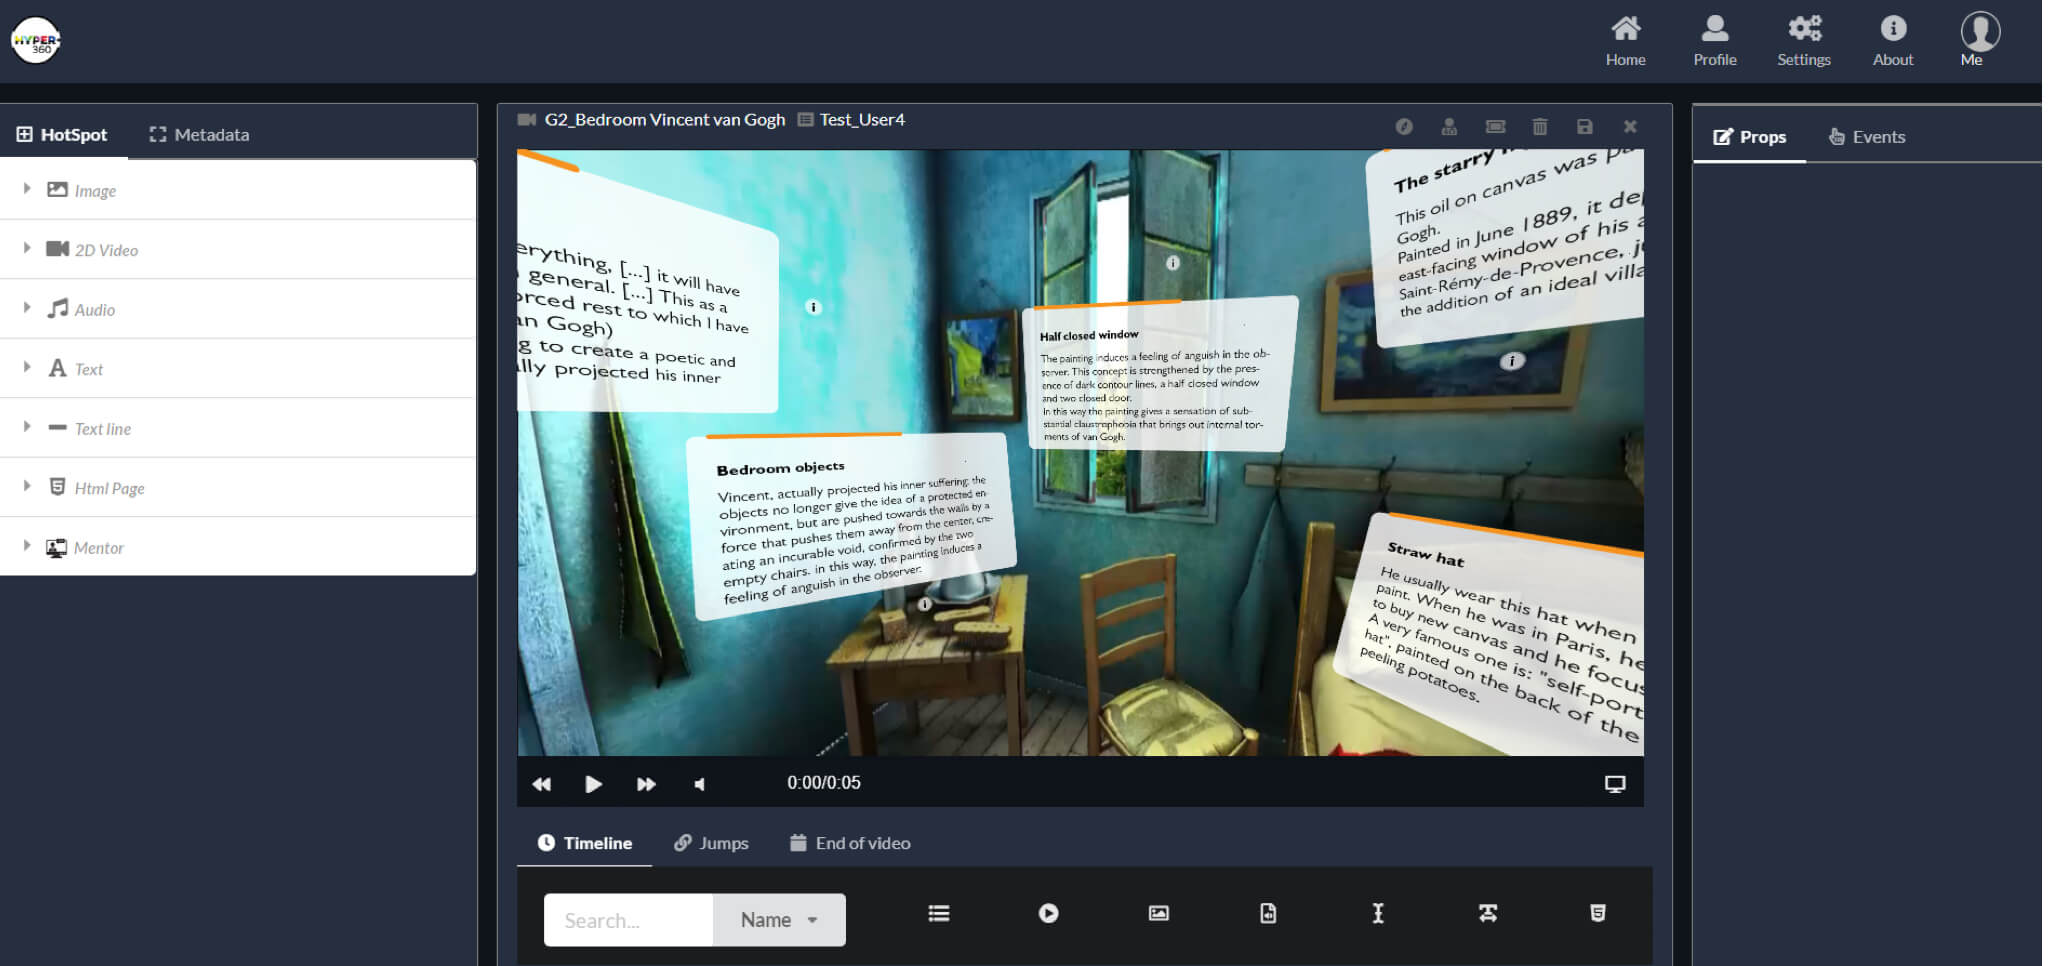This screenshot has width=2048, height=966.
Task: Click the G2_Bedroom Vincent van Gogh video title
Action: pos(664,120)
